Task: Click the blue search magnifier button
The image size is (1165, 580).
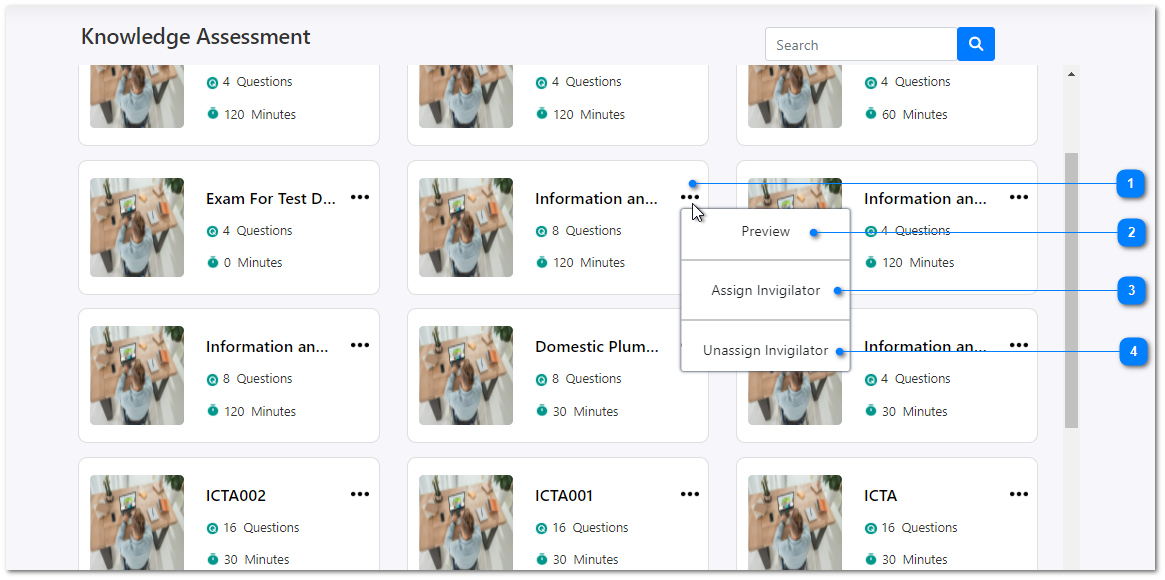Action: click(975, 44)
